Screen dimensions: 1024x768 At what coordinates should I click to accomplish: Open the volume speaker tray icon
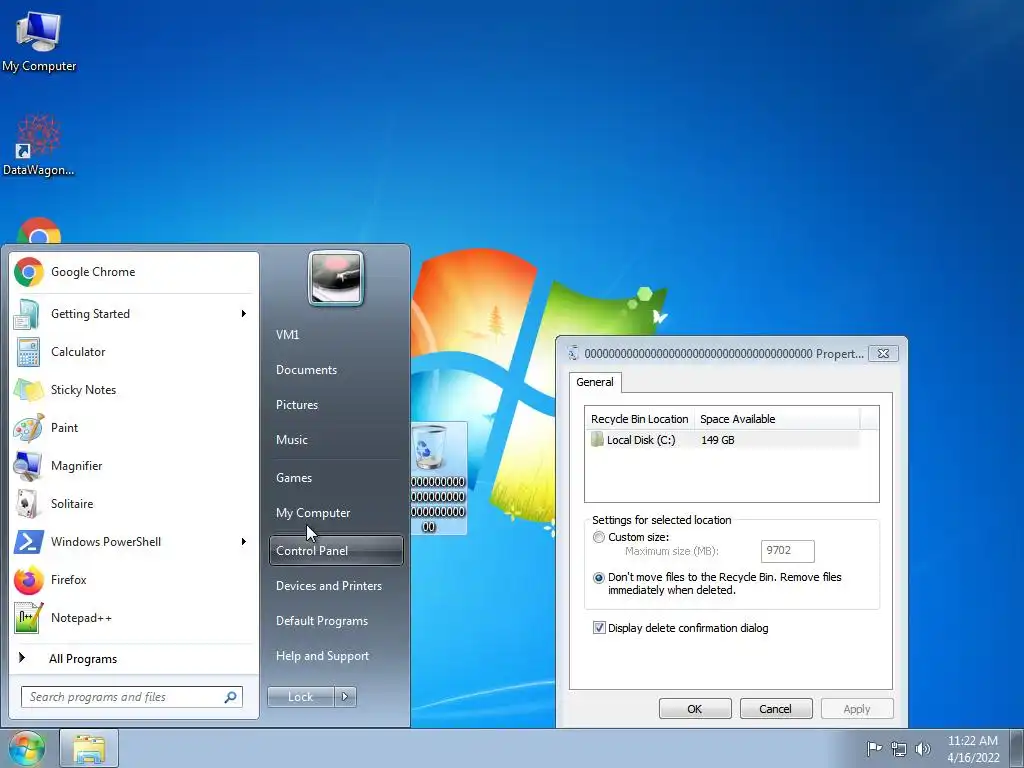coord(922,749)
